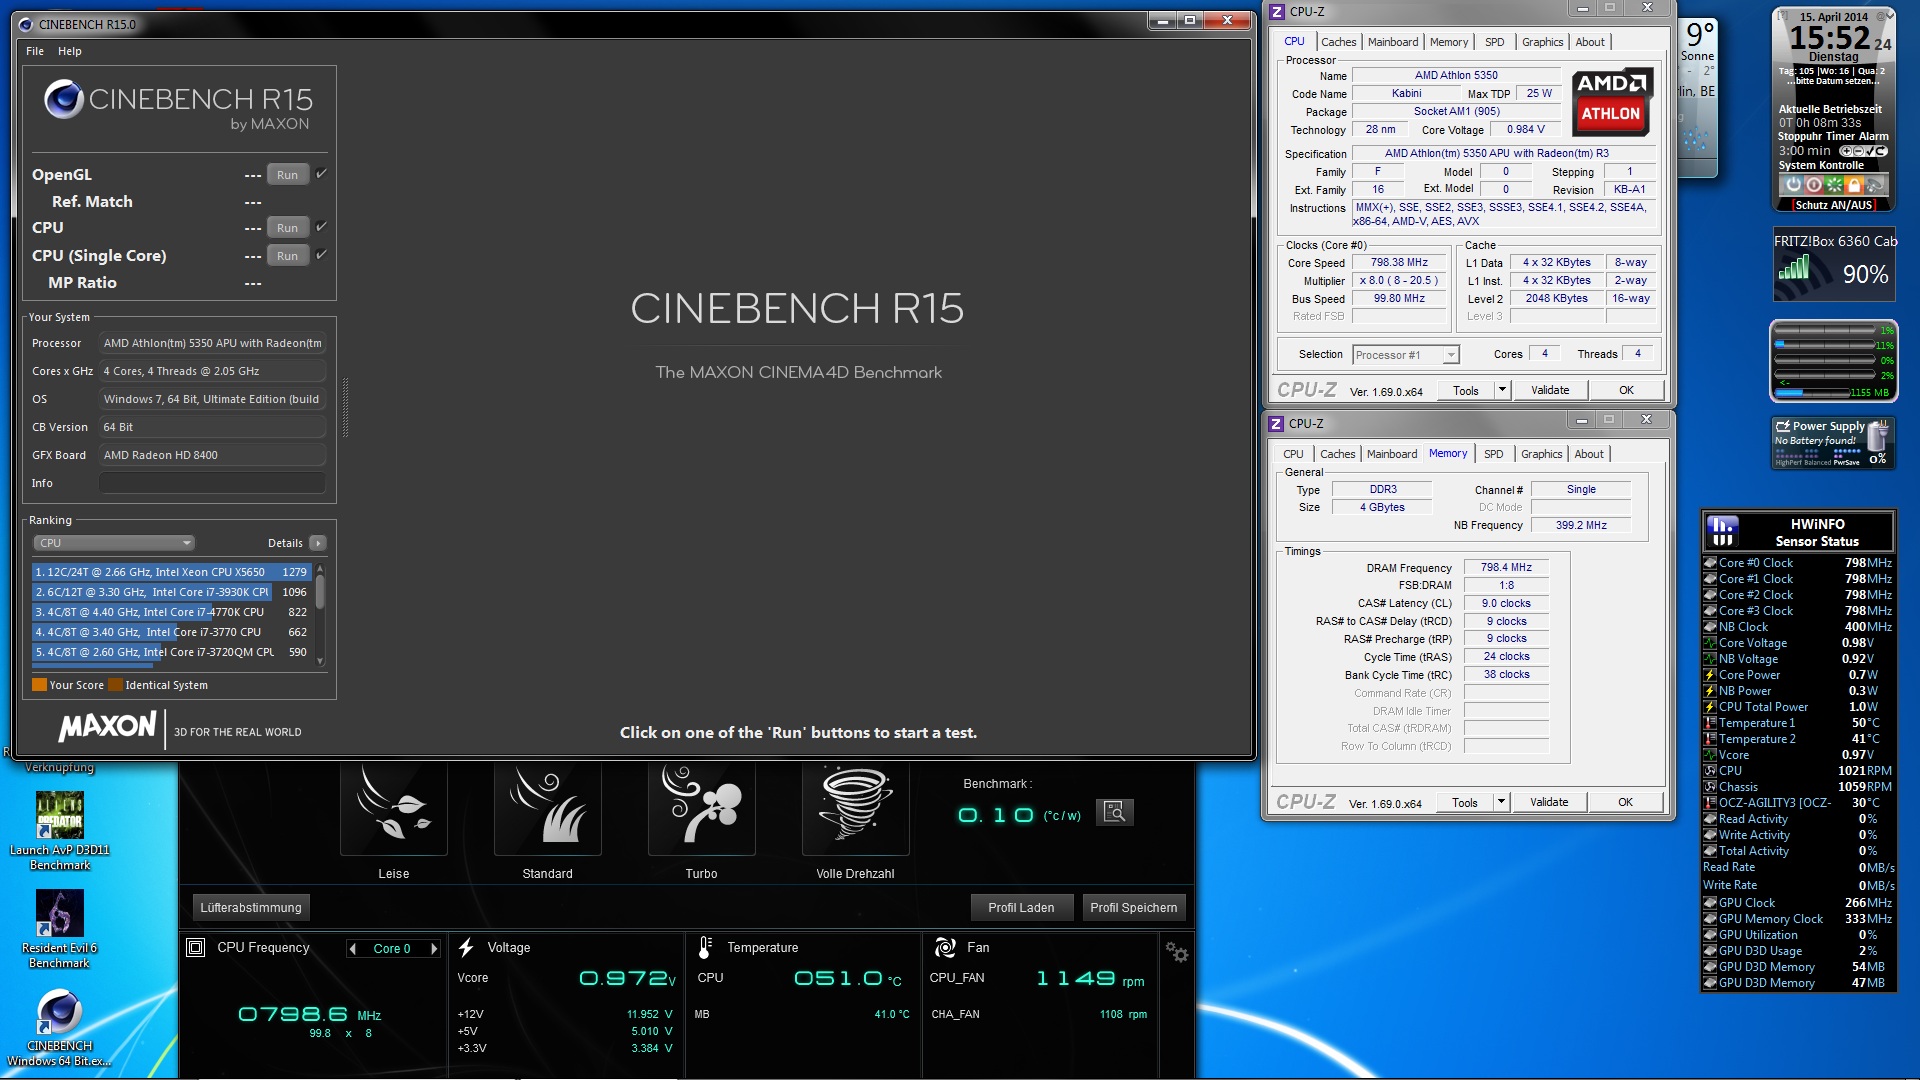This screenshot has height=1080, width=1920.
Task: Switch to CPU-Z Mainboard tab
Action: point(1392,42)
